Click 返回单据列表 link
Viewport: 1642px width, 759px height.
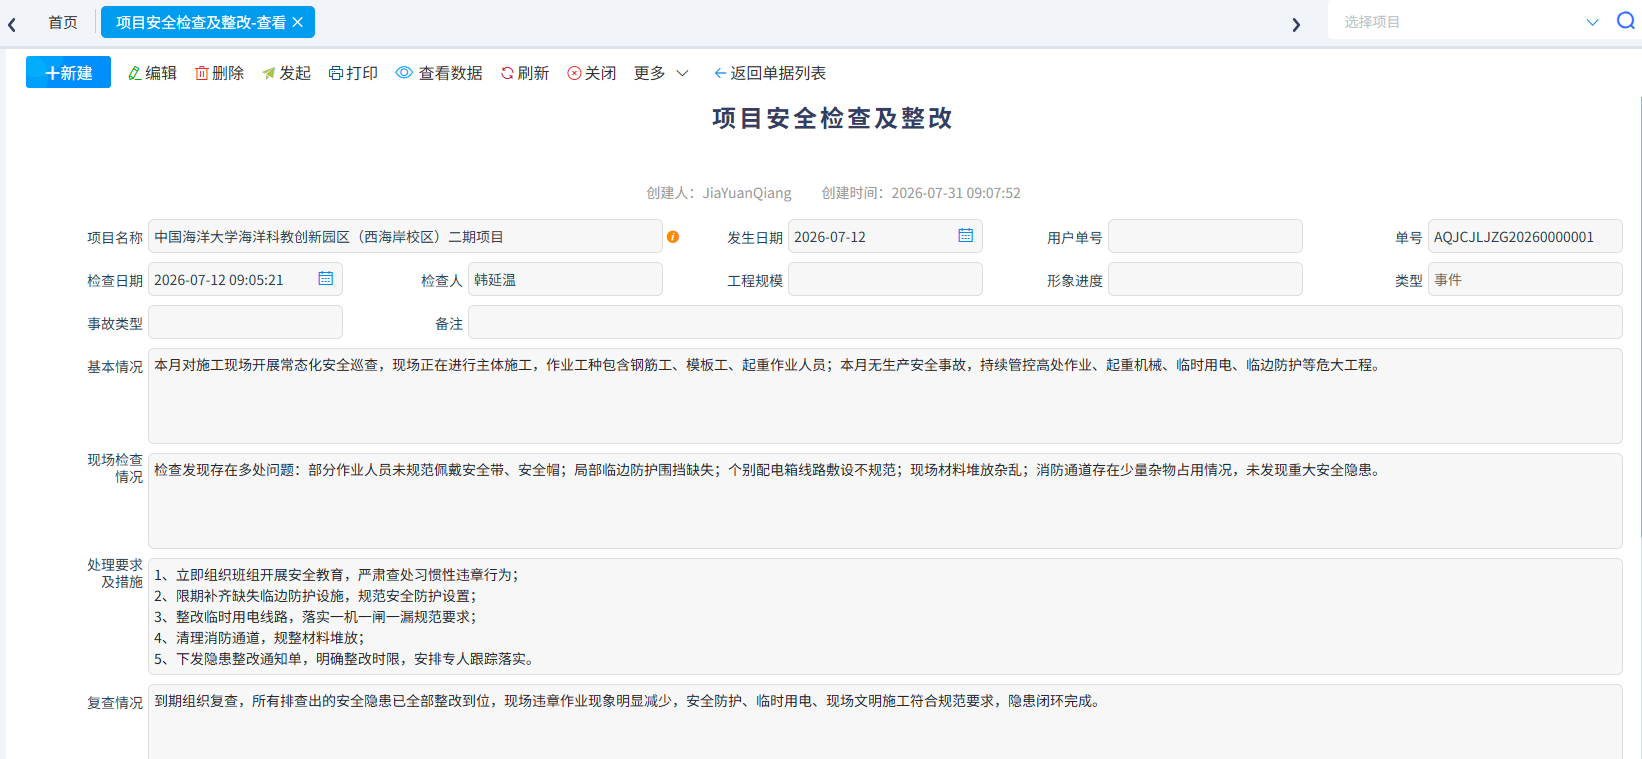tap(770, 73)
